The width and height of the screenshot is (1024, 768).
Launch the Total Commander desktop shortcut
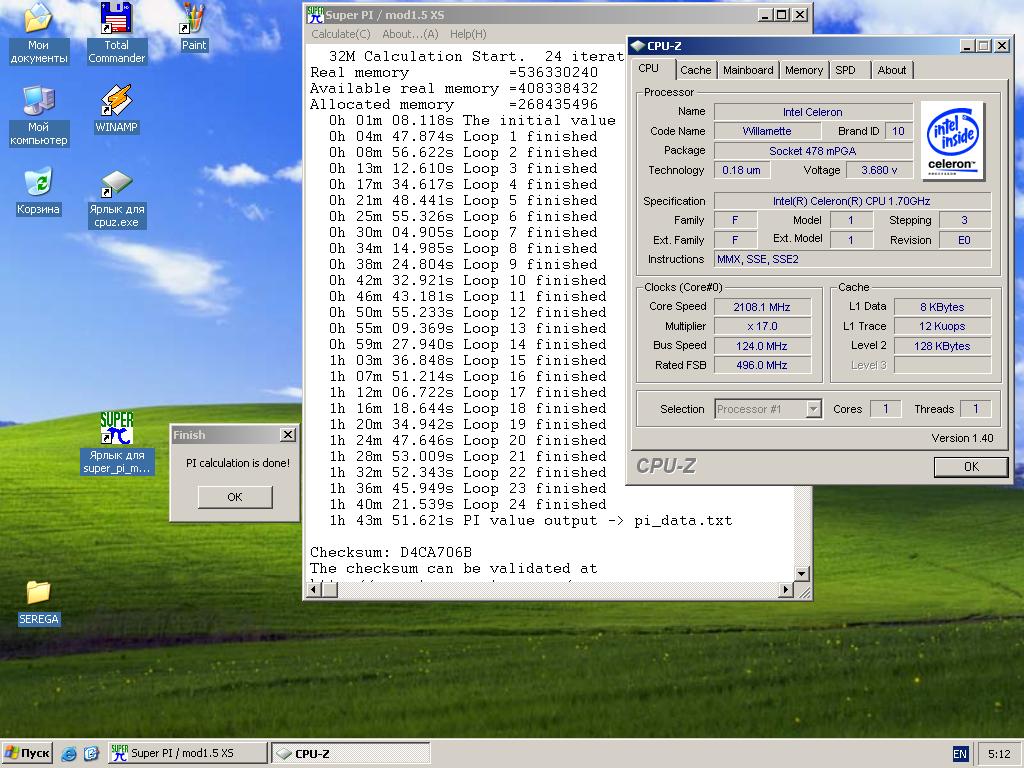(116, 33)
